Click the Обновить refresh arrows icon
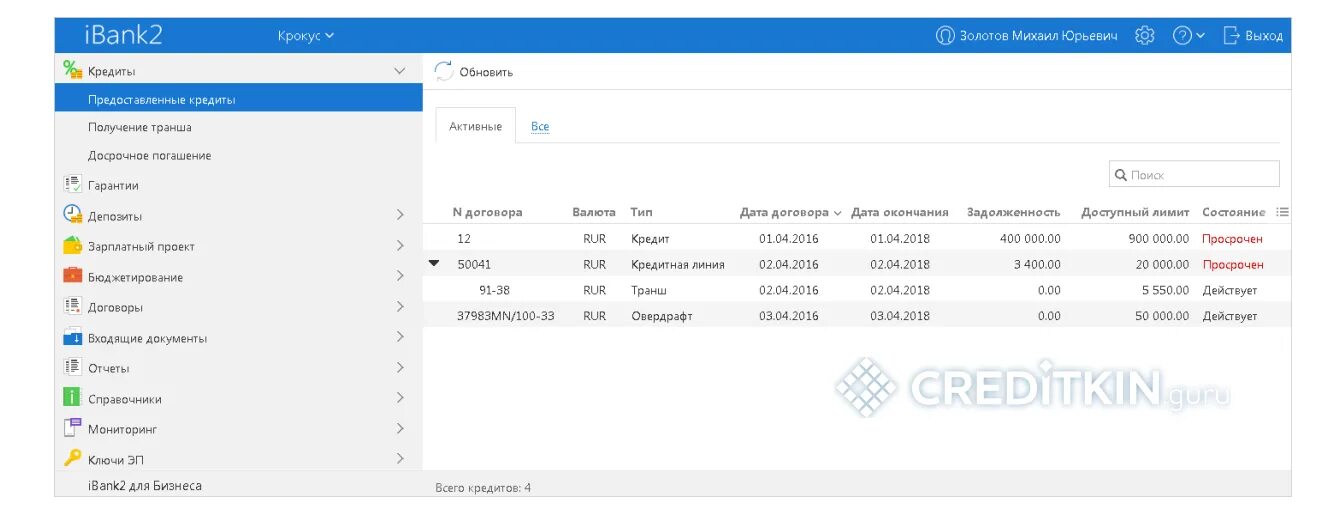Screen dimensions: 1331x518 pyautogui.click(x=443, y=71)
